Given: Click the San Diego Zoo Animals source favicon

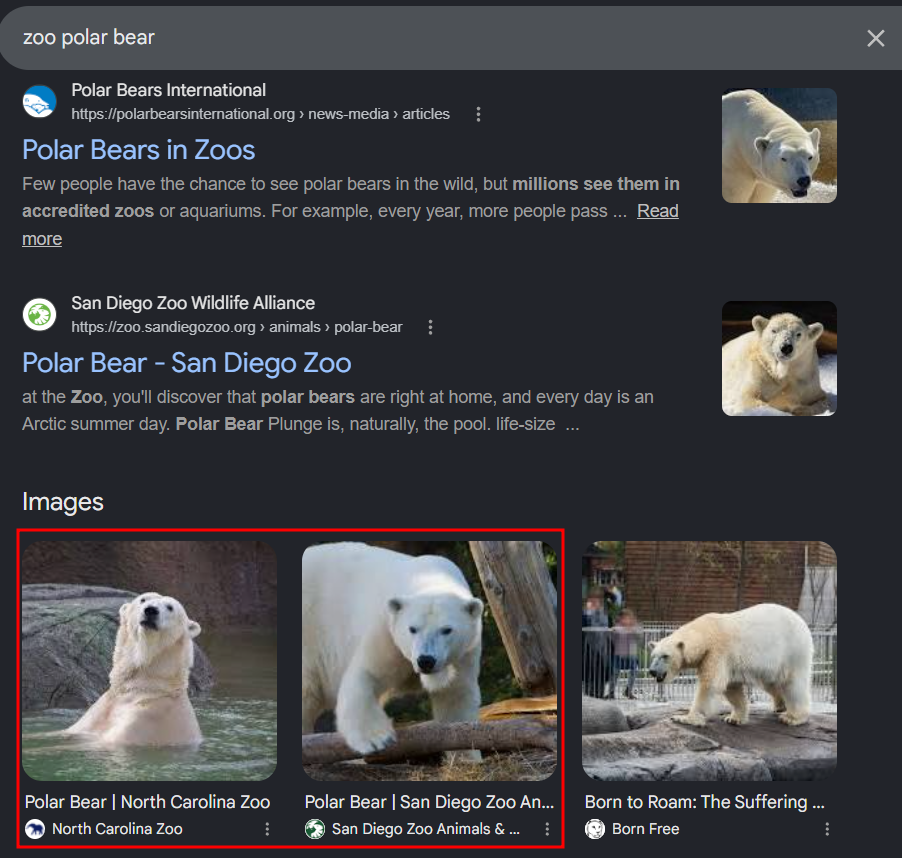Looking at the screenshot, I should [315, 829].
